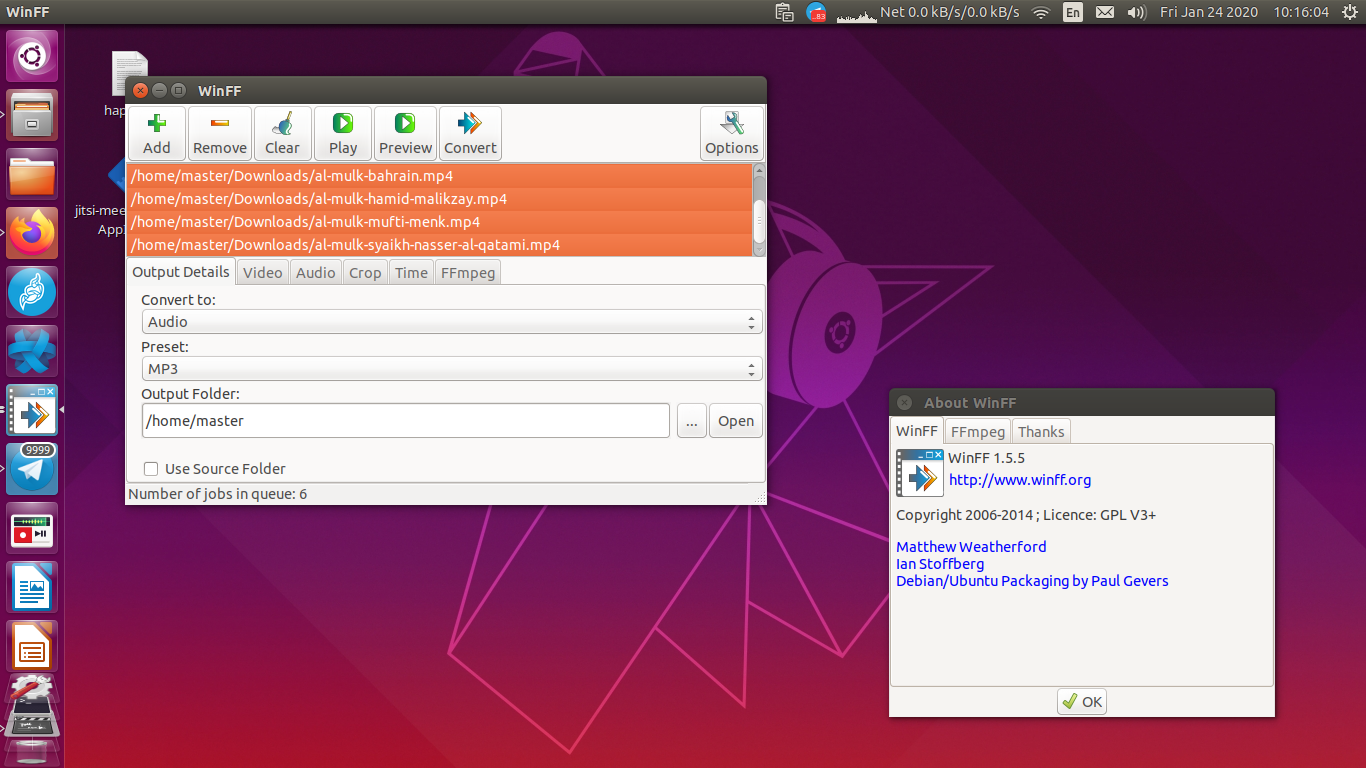The width and height of the screenshot is (1366, 768).
Task: Click the WinFF logo in About dialog
Action: click(x=920, y=473)
